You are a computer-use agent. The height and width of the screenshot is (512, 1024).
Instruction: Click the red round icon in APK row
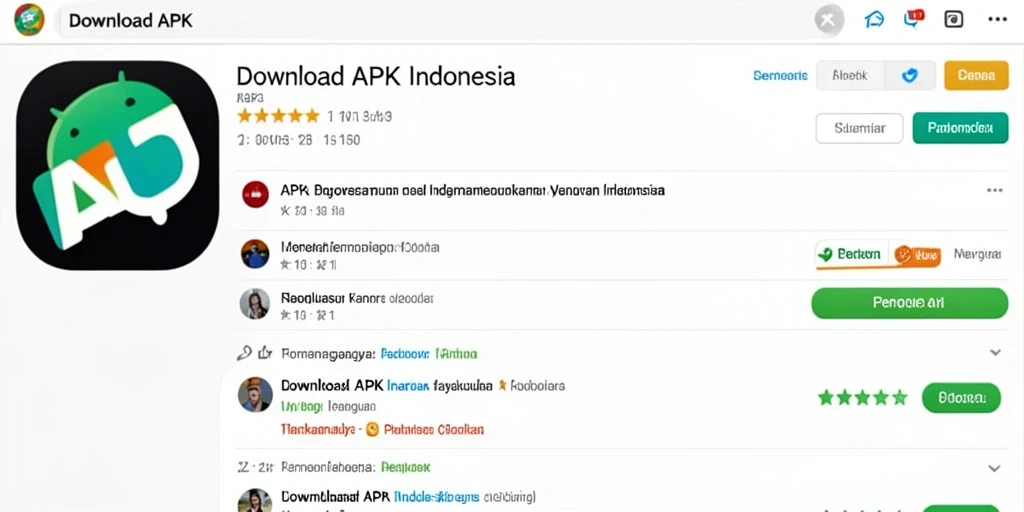255,195
